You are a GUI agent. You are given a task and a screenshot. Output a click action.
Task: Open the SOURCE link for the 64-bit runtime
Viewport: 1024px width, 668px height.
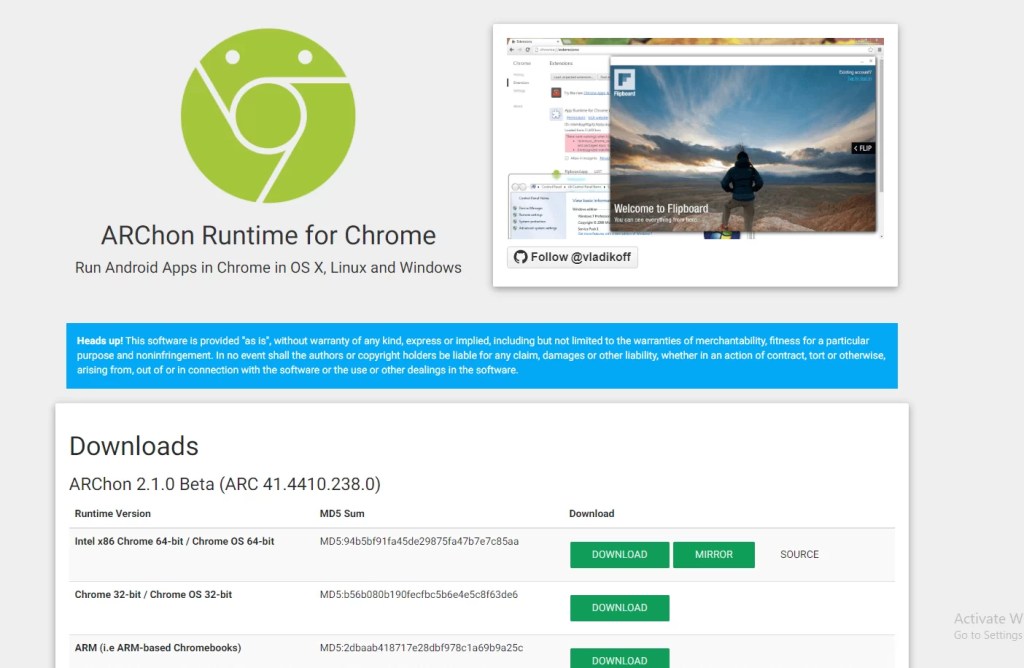click(798, 554)
